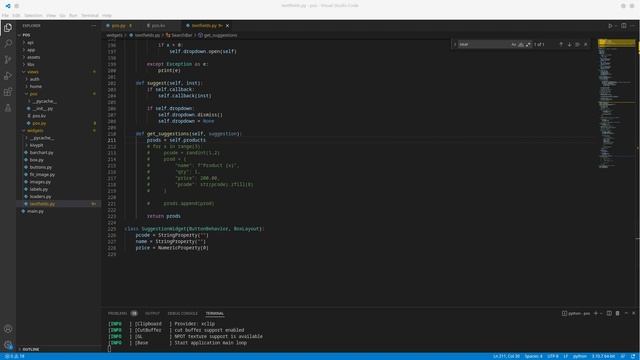This screenshot has width=640, height=360.
Task: Click the Explorer panel more actions icon
Action: pos(94,26)
